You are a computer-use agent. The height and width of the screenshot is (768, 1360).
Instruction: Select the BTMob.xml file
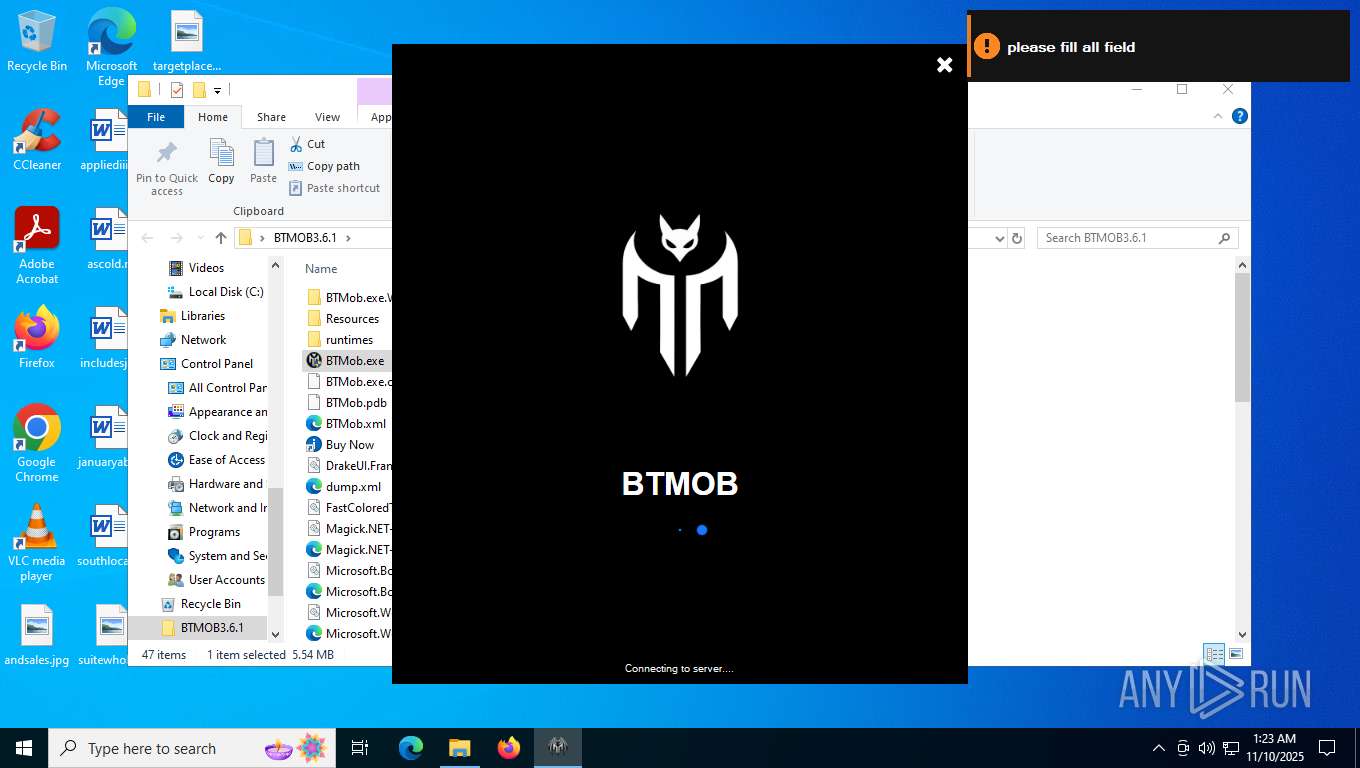pyautogui.click(x=346, y=424)
